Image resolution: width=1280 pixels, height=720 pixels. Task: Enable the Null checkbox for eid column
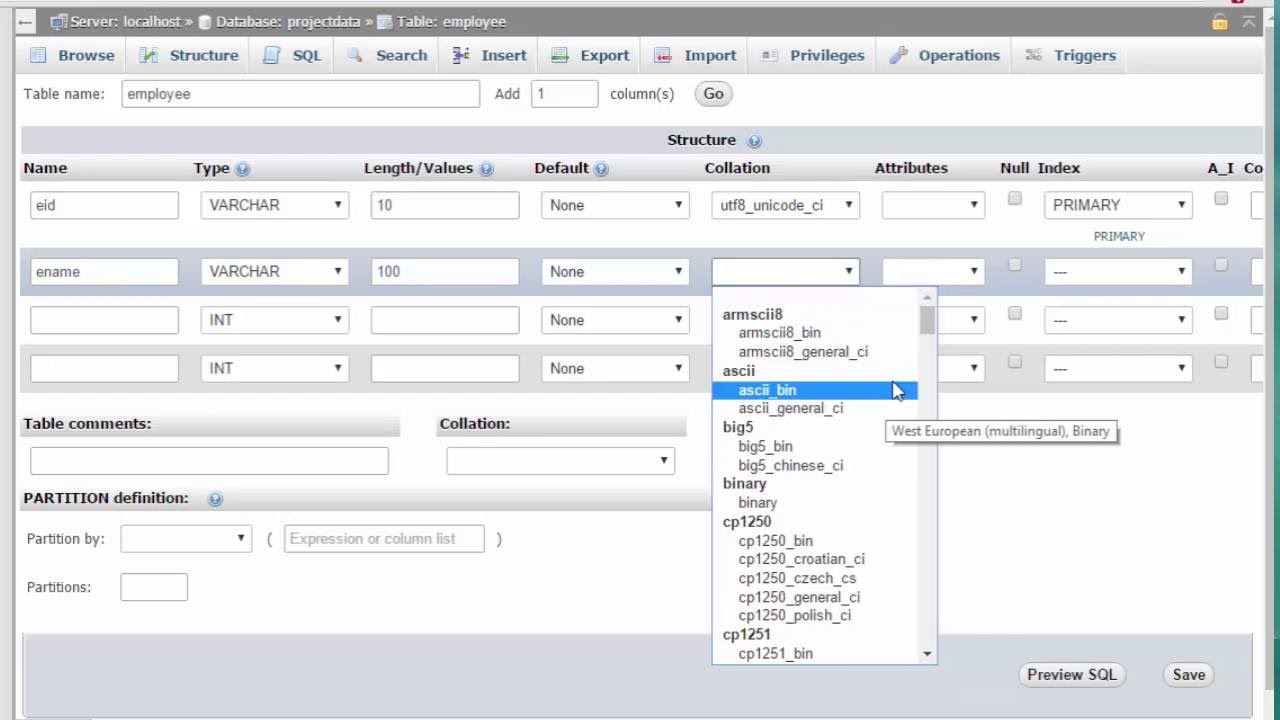click(1014, 199)
